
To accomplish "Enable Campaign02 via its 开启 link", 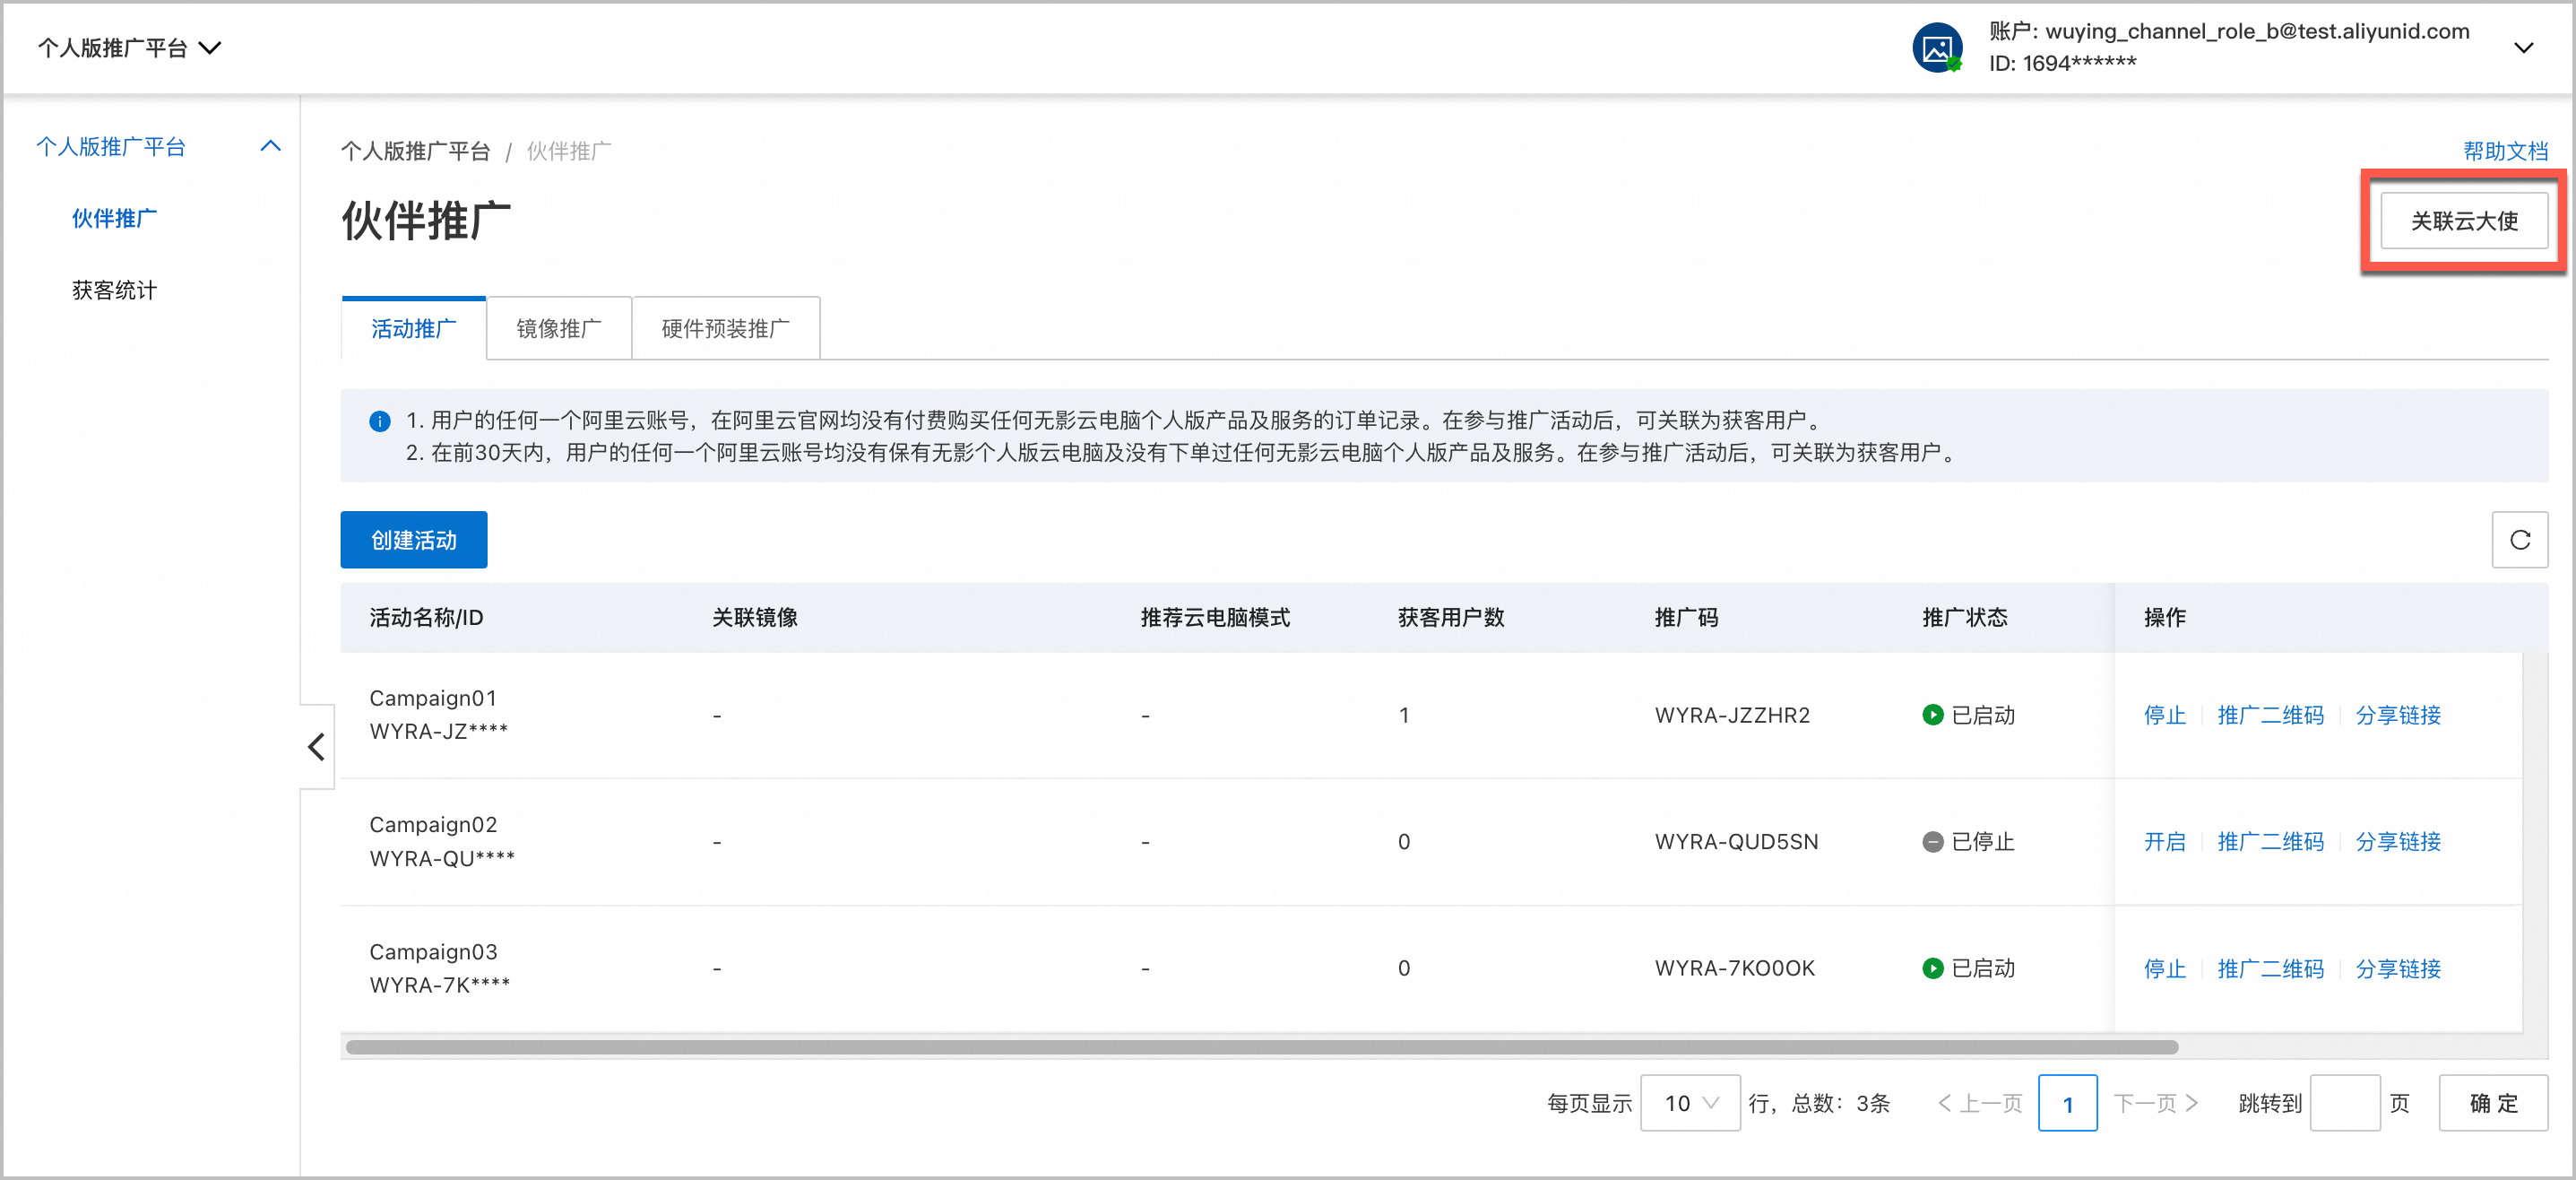I will pyautogui.click(x=2165, y=841).
